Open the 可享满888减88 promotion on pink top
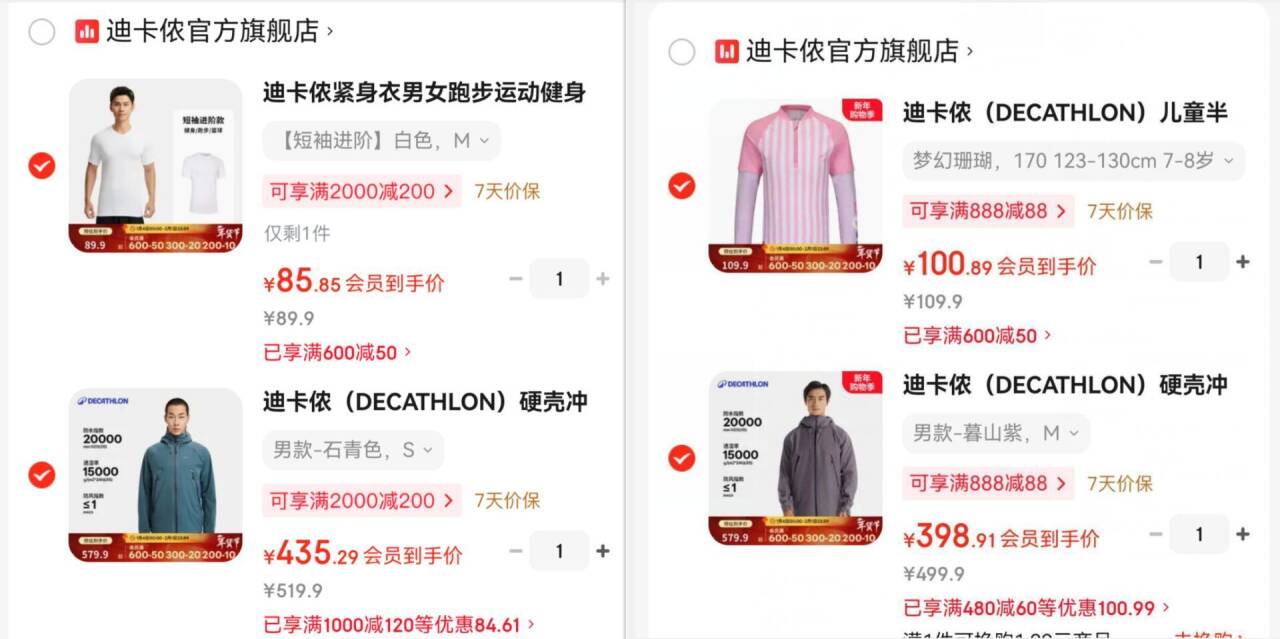The width and height of the screenshot is (1280, 639). pos(988,211)
